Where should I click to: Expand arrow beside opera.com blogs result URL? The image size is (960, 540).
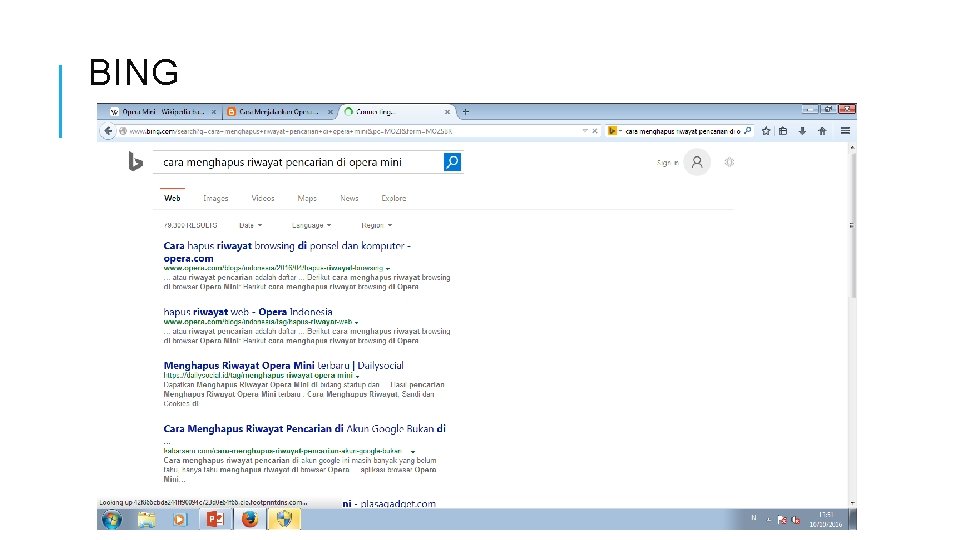[x=388, y=269]
